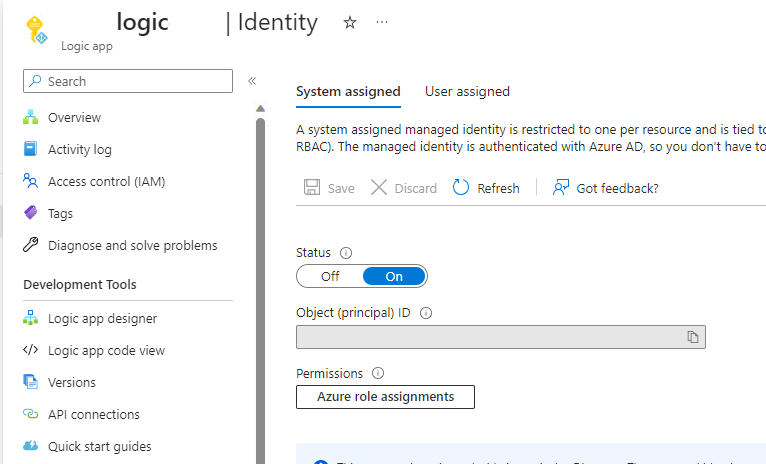Click the star icon to favorite page
This screenshot has height=464, width=766.
tap(350, 22)
